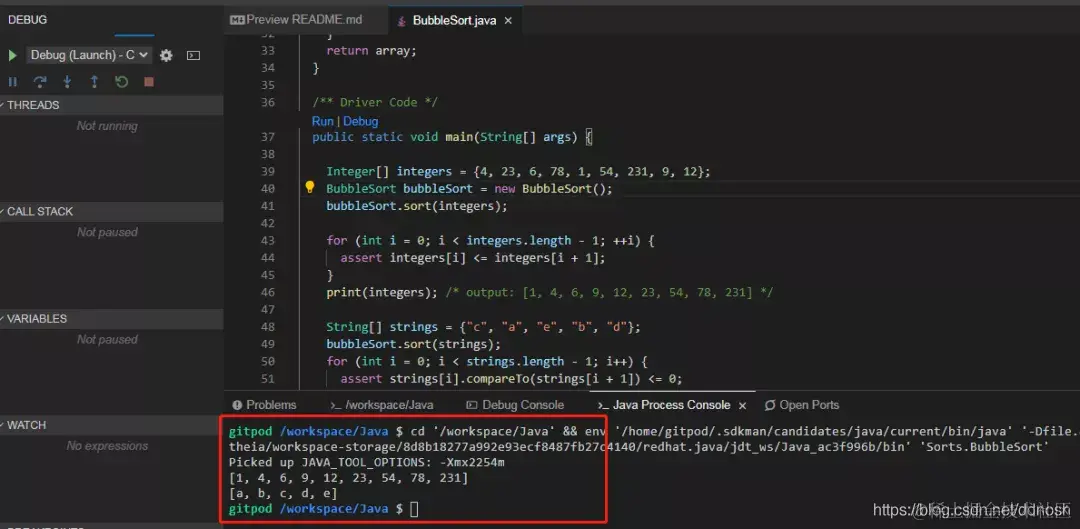This screenshot has height=529, width=1080.
Task: Start debugging with the green play icon
Action: tap(12, 55)
